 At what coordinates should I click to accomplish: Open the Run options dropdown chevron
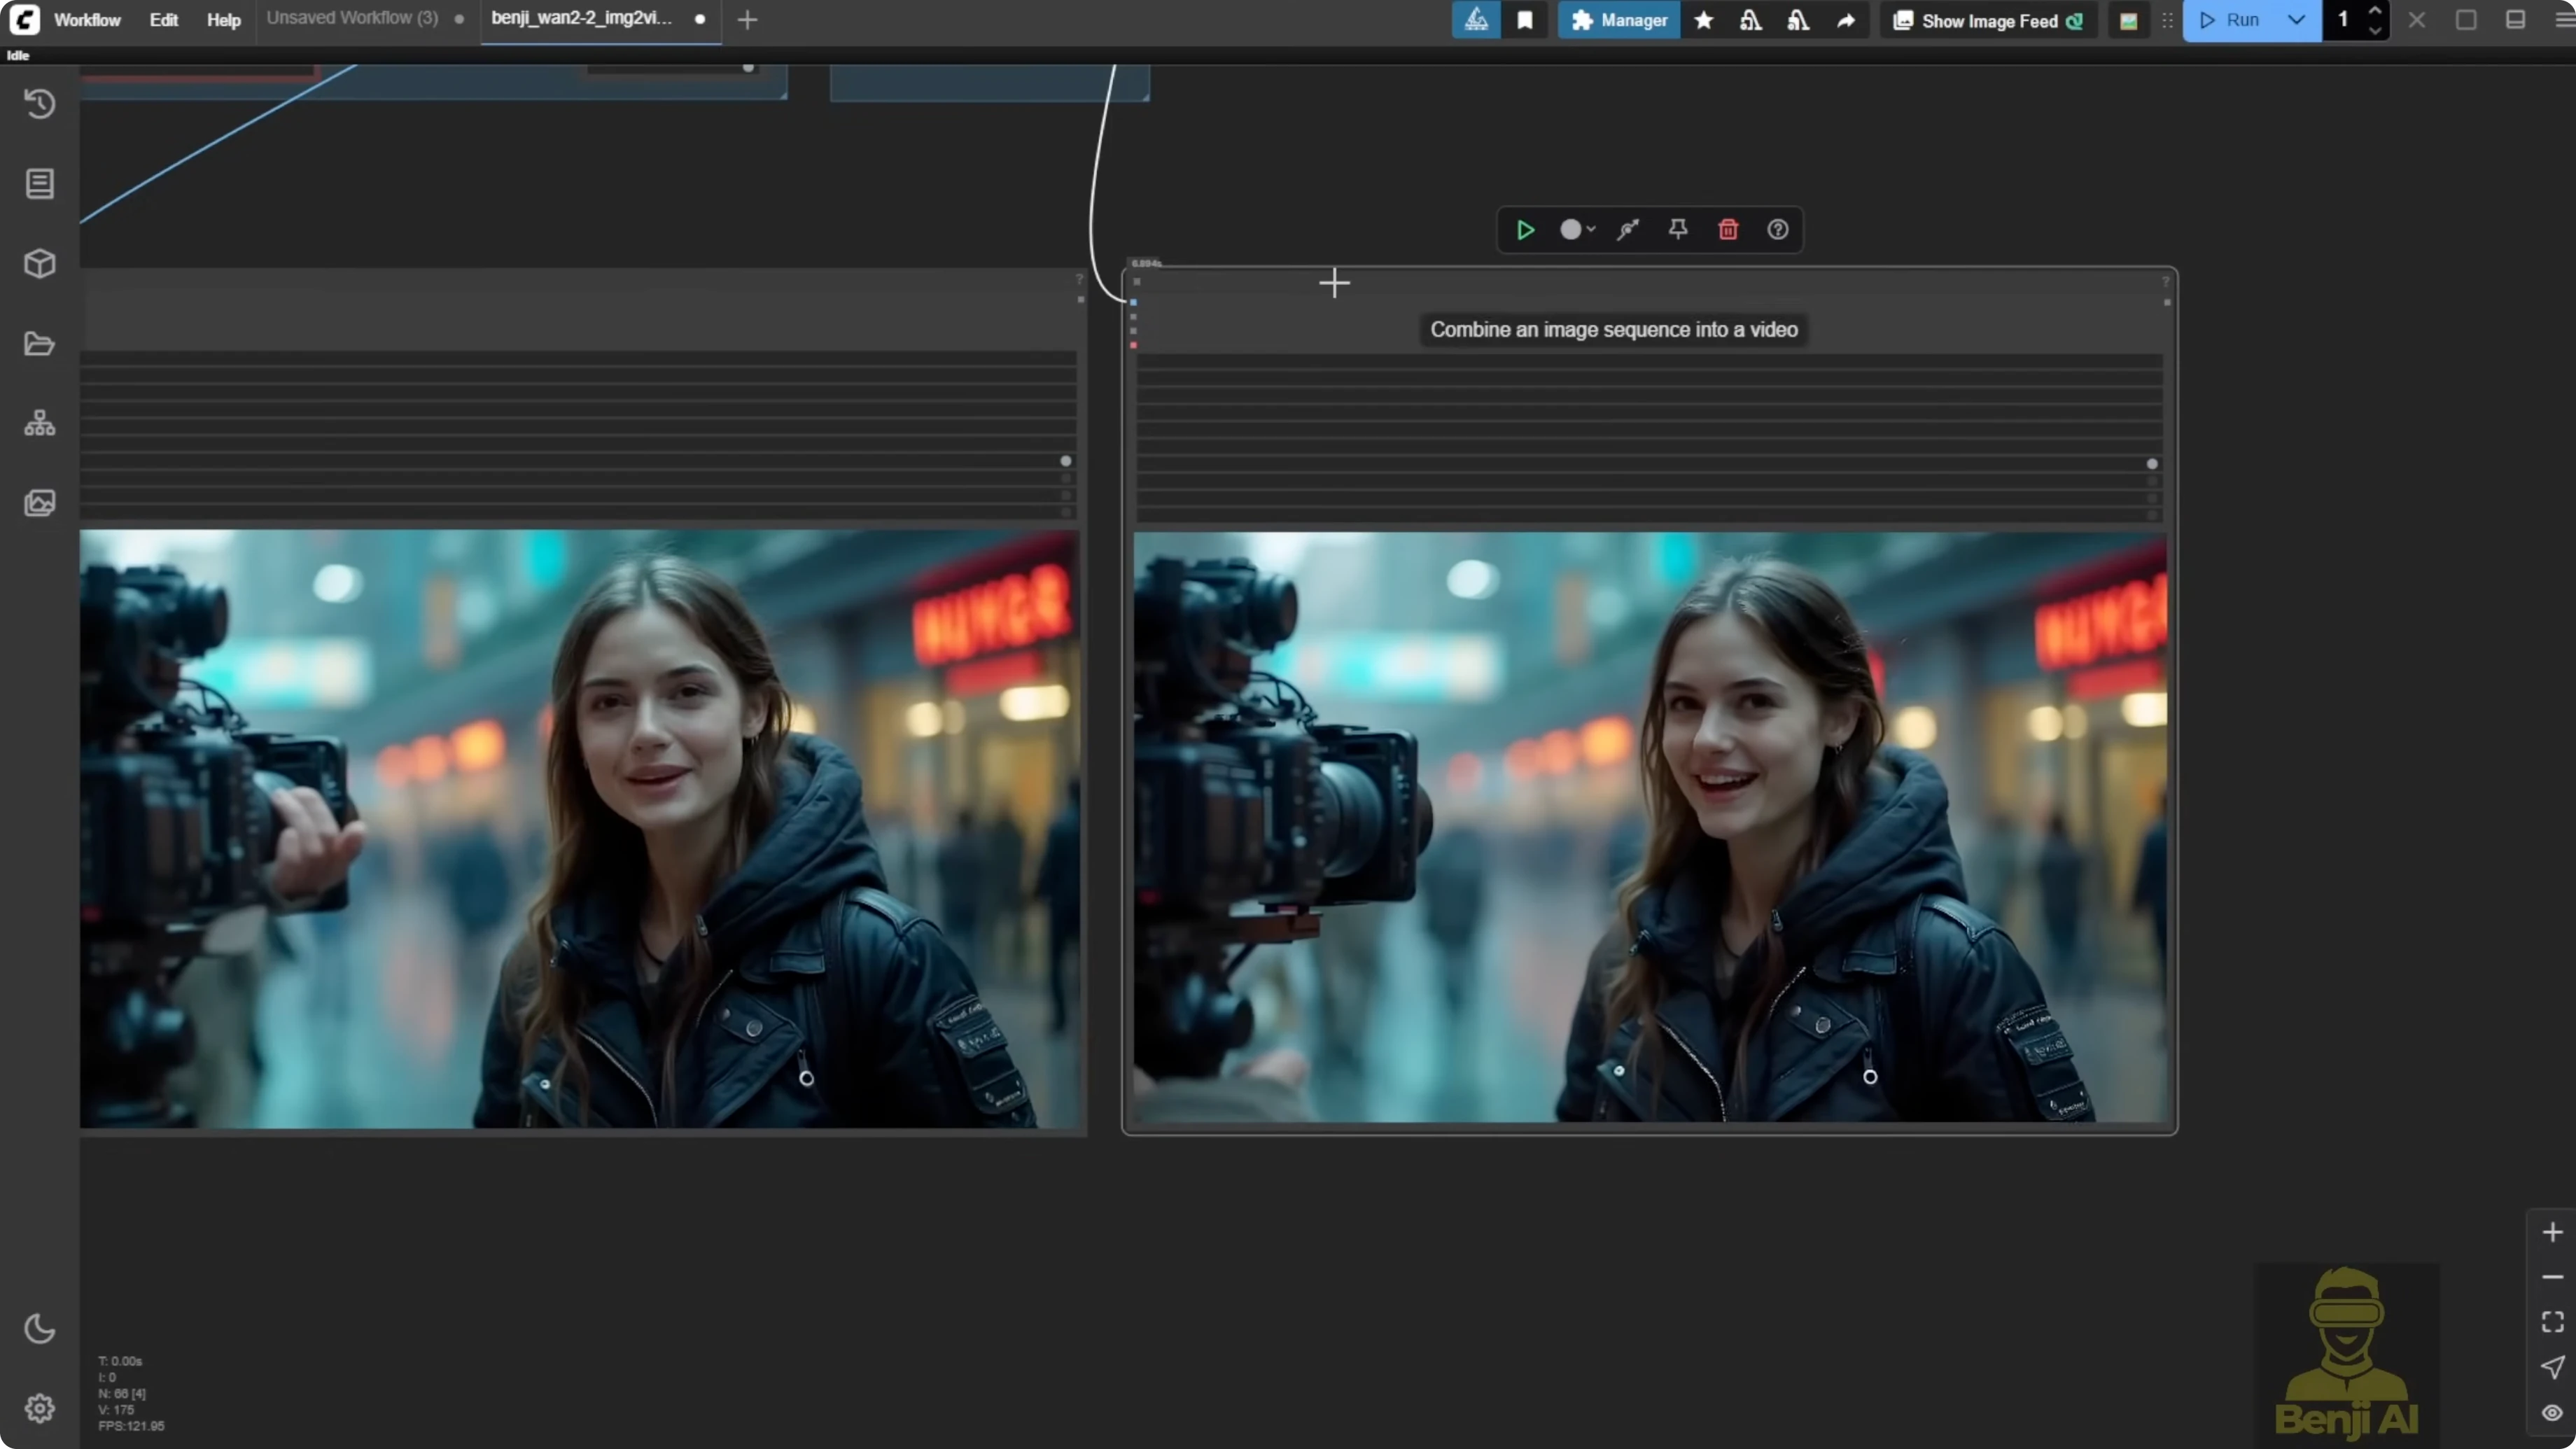(2296, 20)
